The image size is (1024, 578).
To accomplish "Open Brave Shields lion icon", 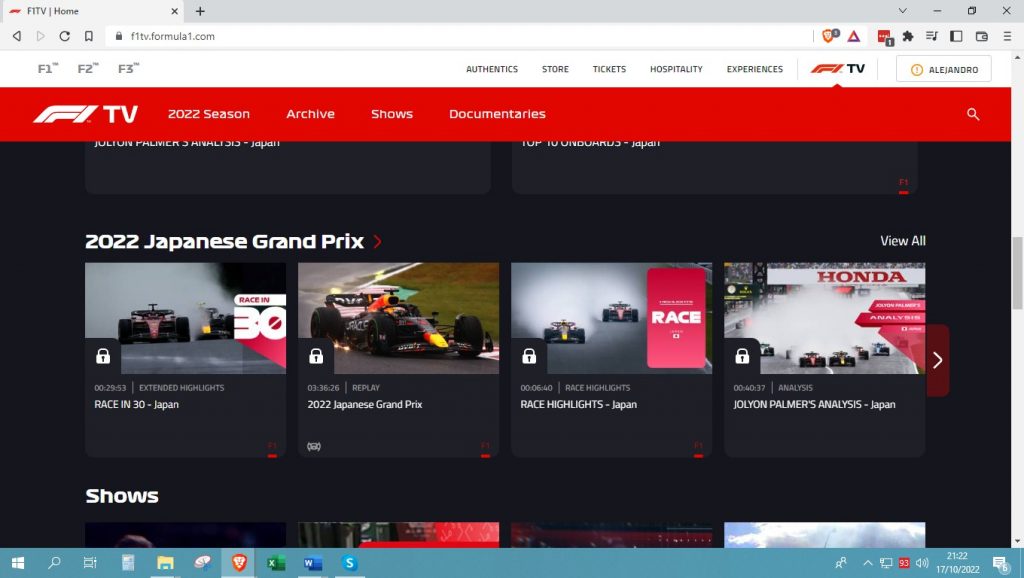I will pos(829,36).
